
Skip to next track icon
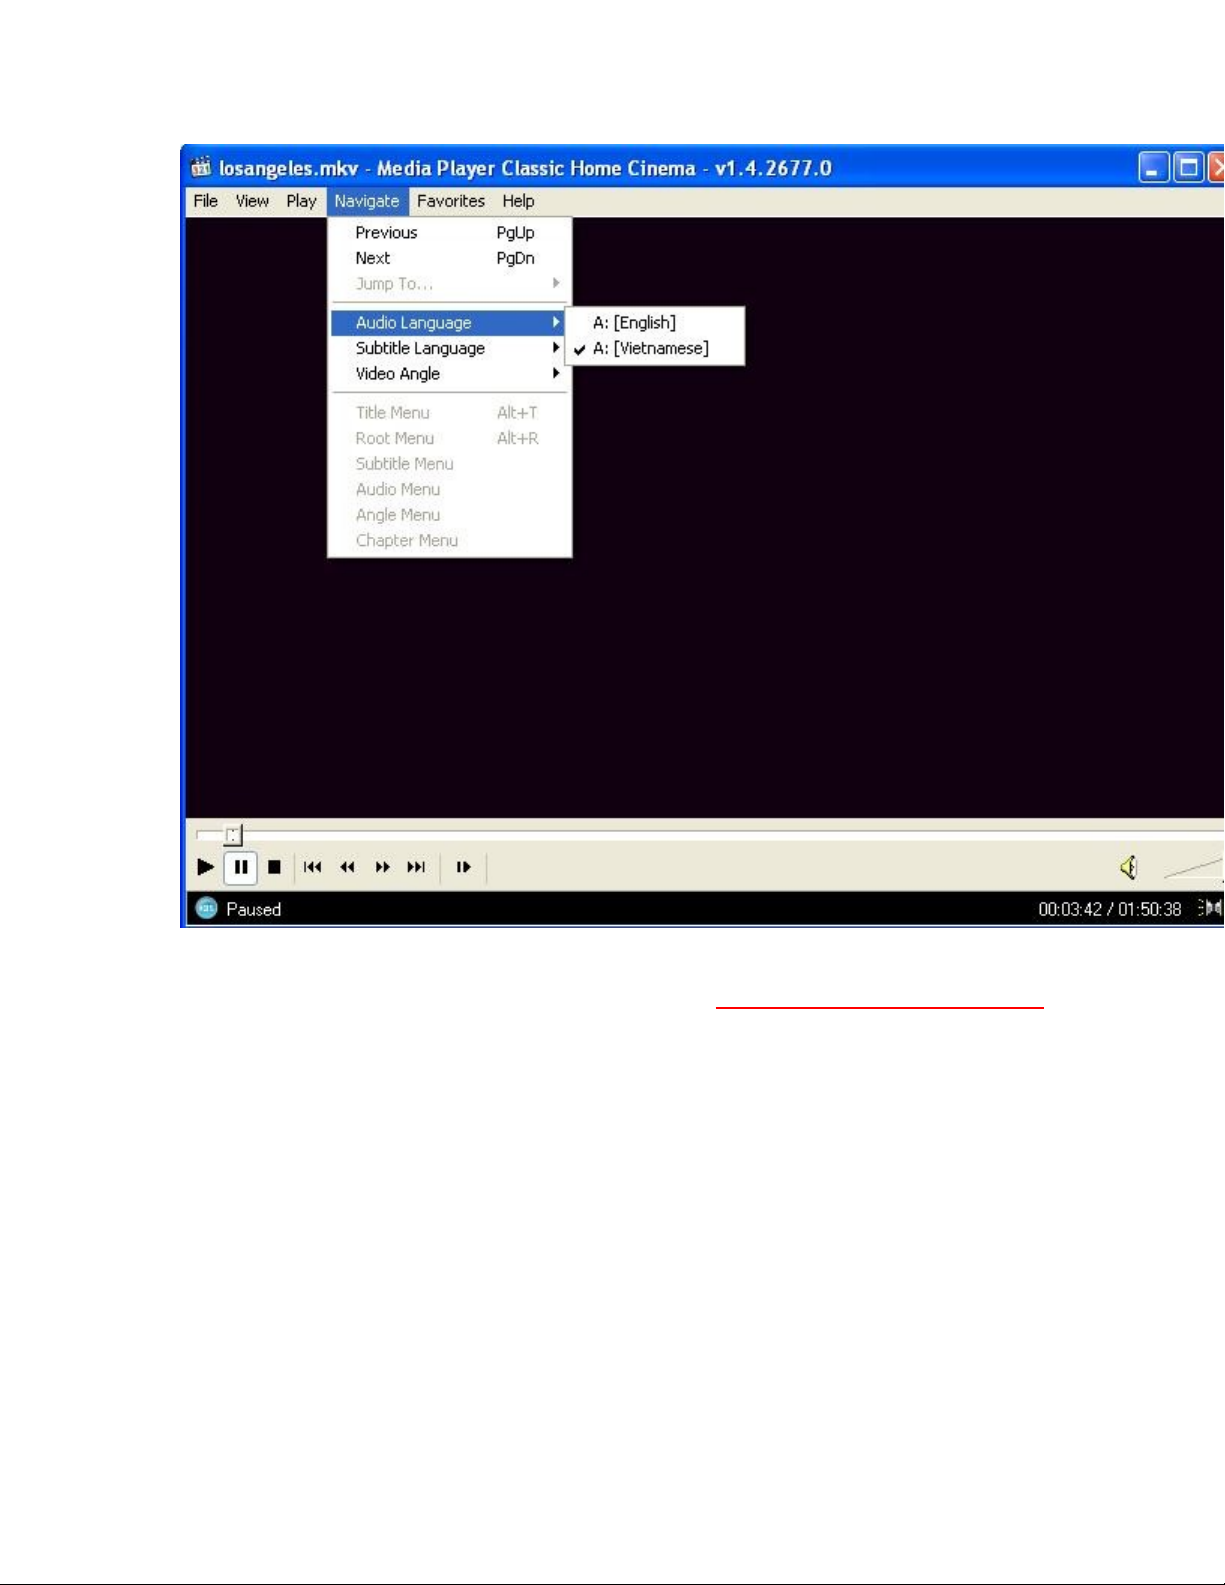coord(416,867)
